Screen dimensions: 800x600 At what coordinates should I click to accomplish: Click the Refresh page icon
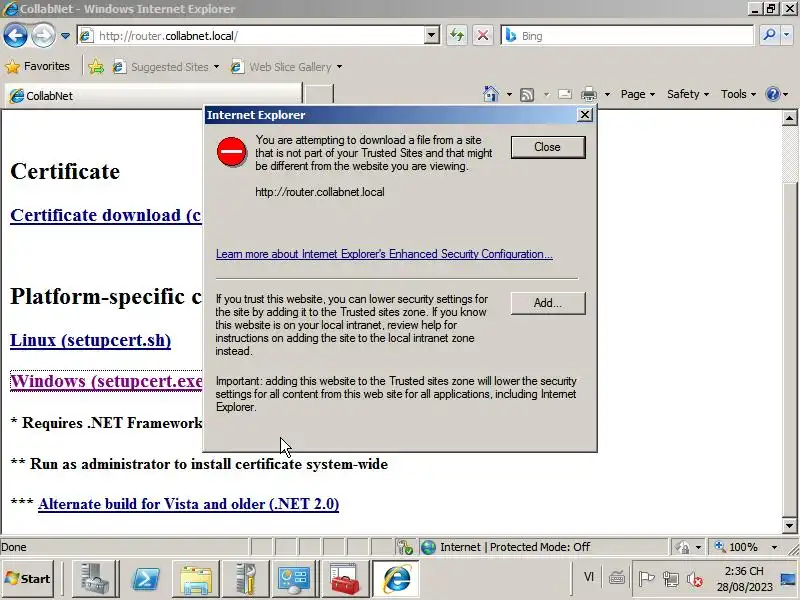[457, 36]
